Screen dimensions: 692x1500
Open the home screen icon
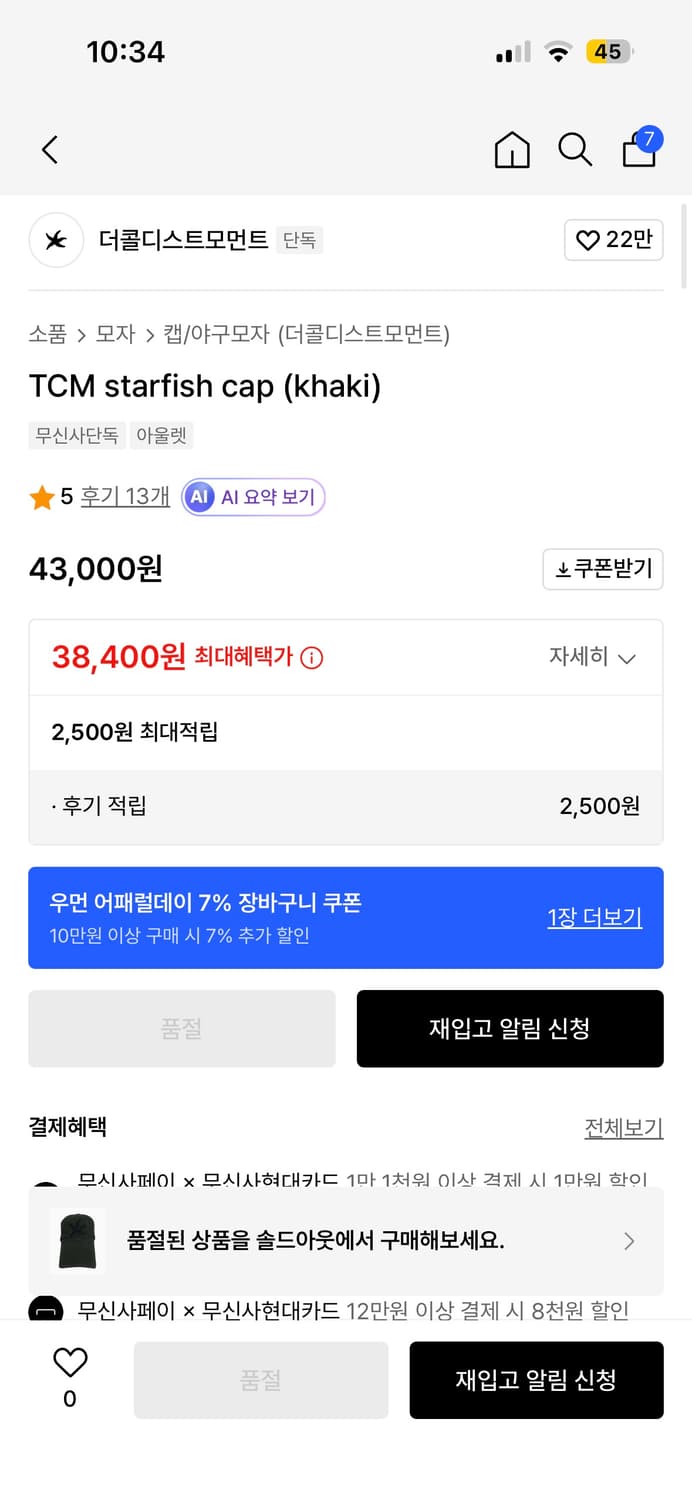(511, 149)
